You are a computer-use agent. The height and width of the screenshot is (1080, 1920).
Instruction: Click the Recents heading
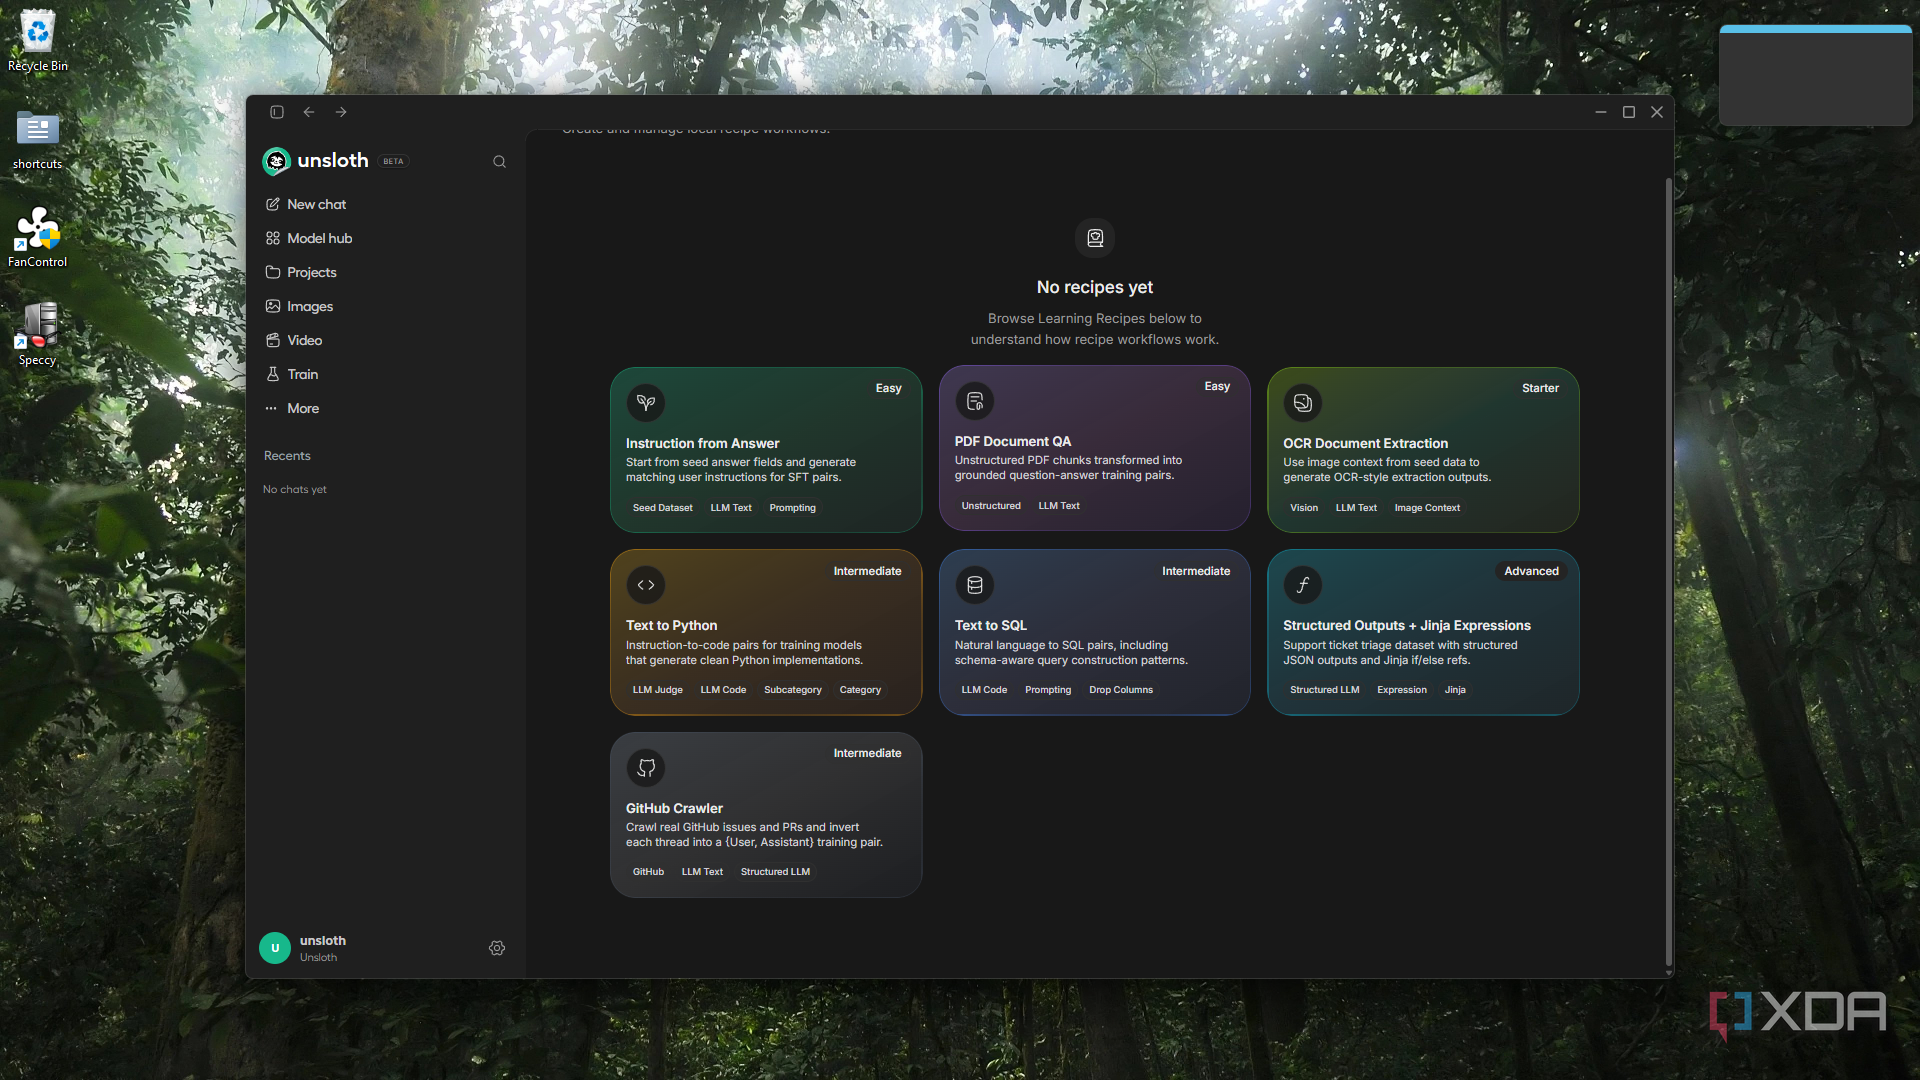[287, 456]
